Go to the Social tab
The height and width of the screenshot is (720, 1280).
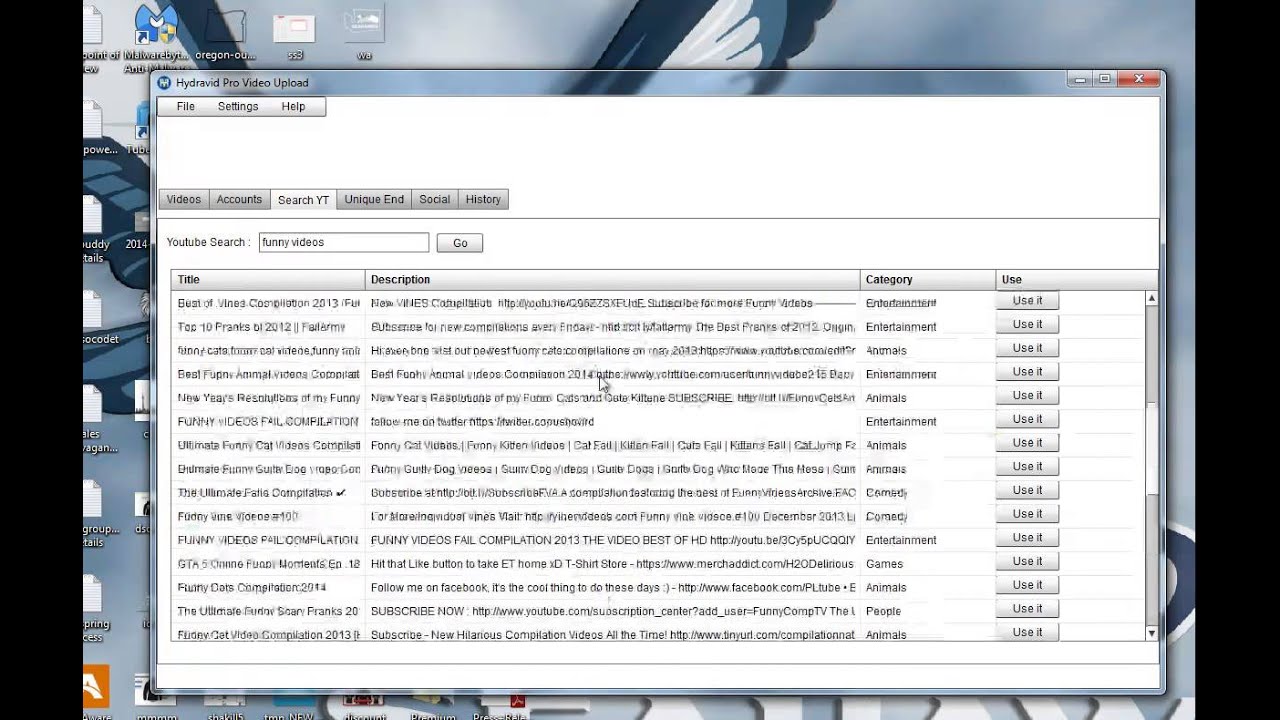pyautogui.click(x=434, y=199)
